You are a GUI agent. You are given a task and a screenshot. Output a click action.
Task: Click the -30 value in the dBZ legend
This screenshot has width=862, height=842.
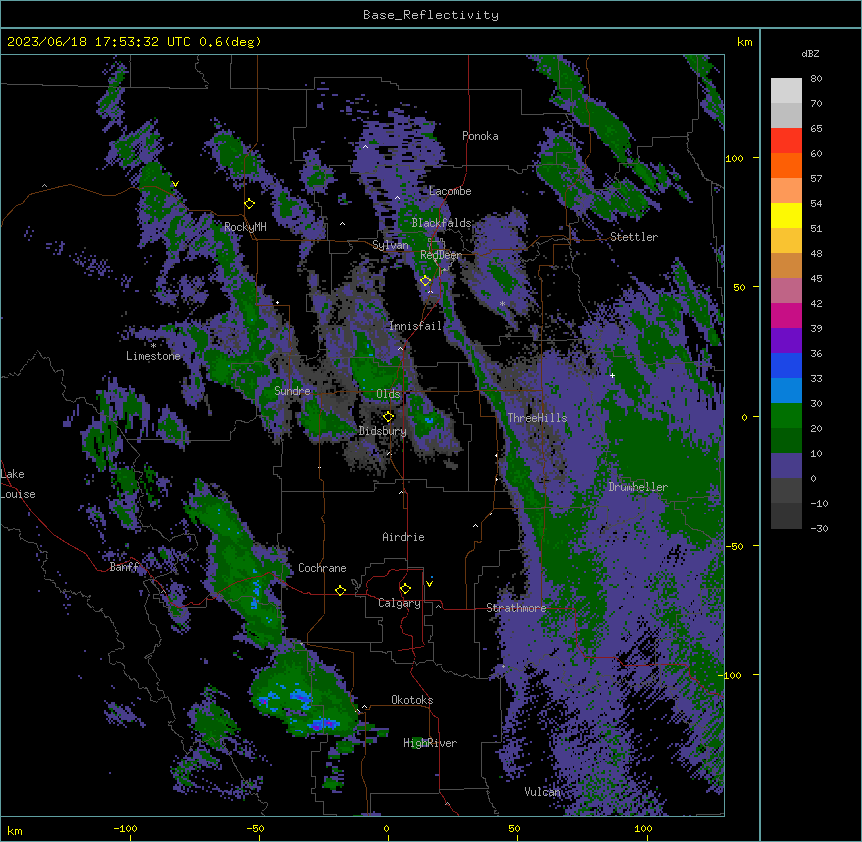click(819, 528)
